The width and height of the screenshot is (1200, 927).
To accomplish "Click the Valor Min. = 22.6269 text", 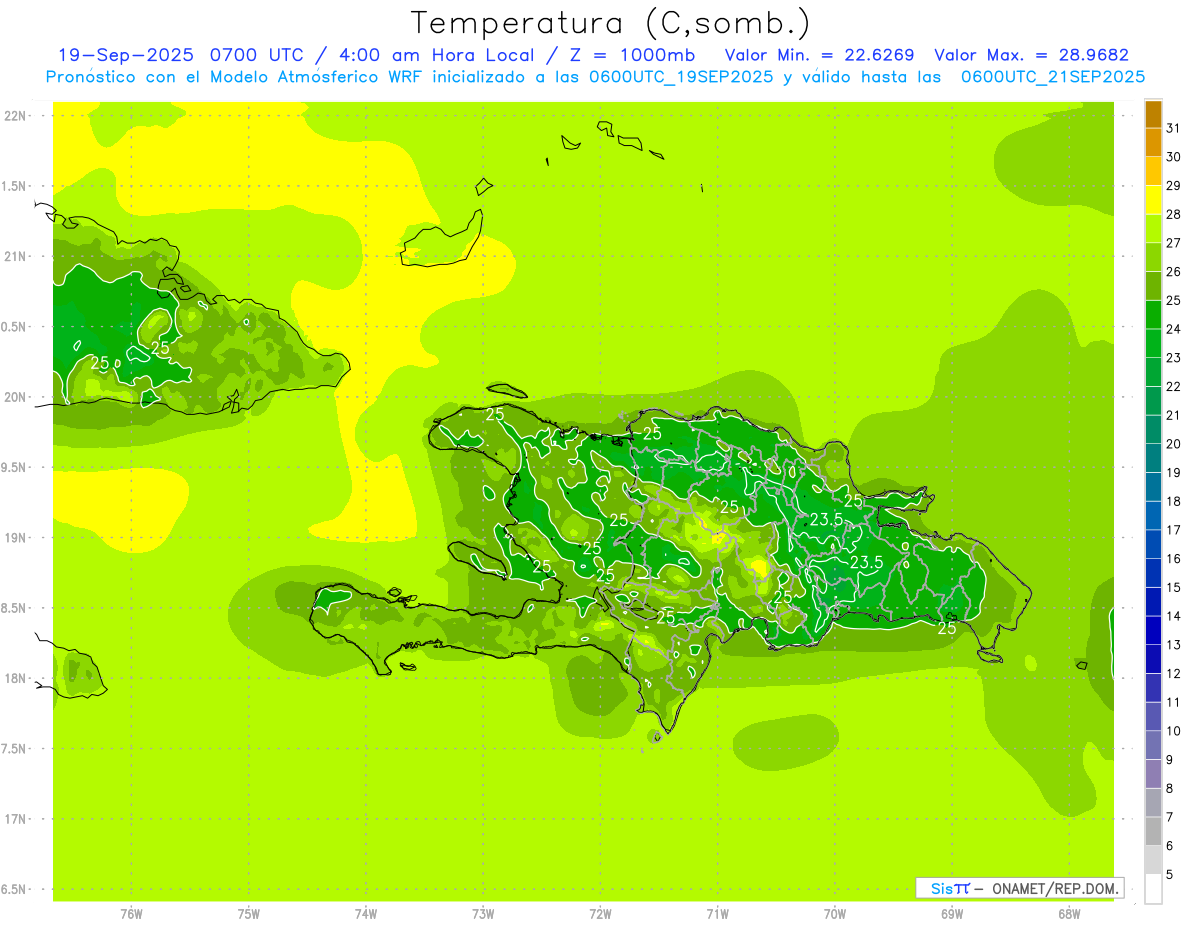I will pos(819,55).
